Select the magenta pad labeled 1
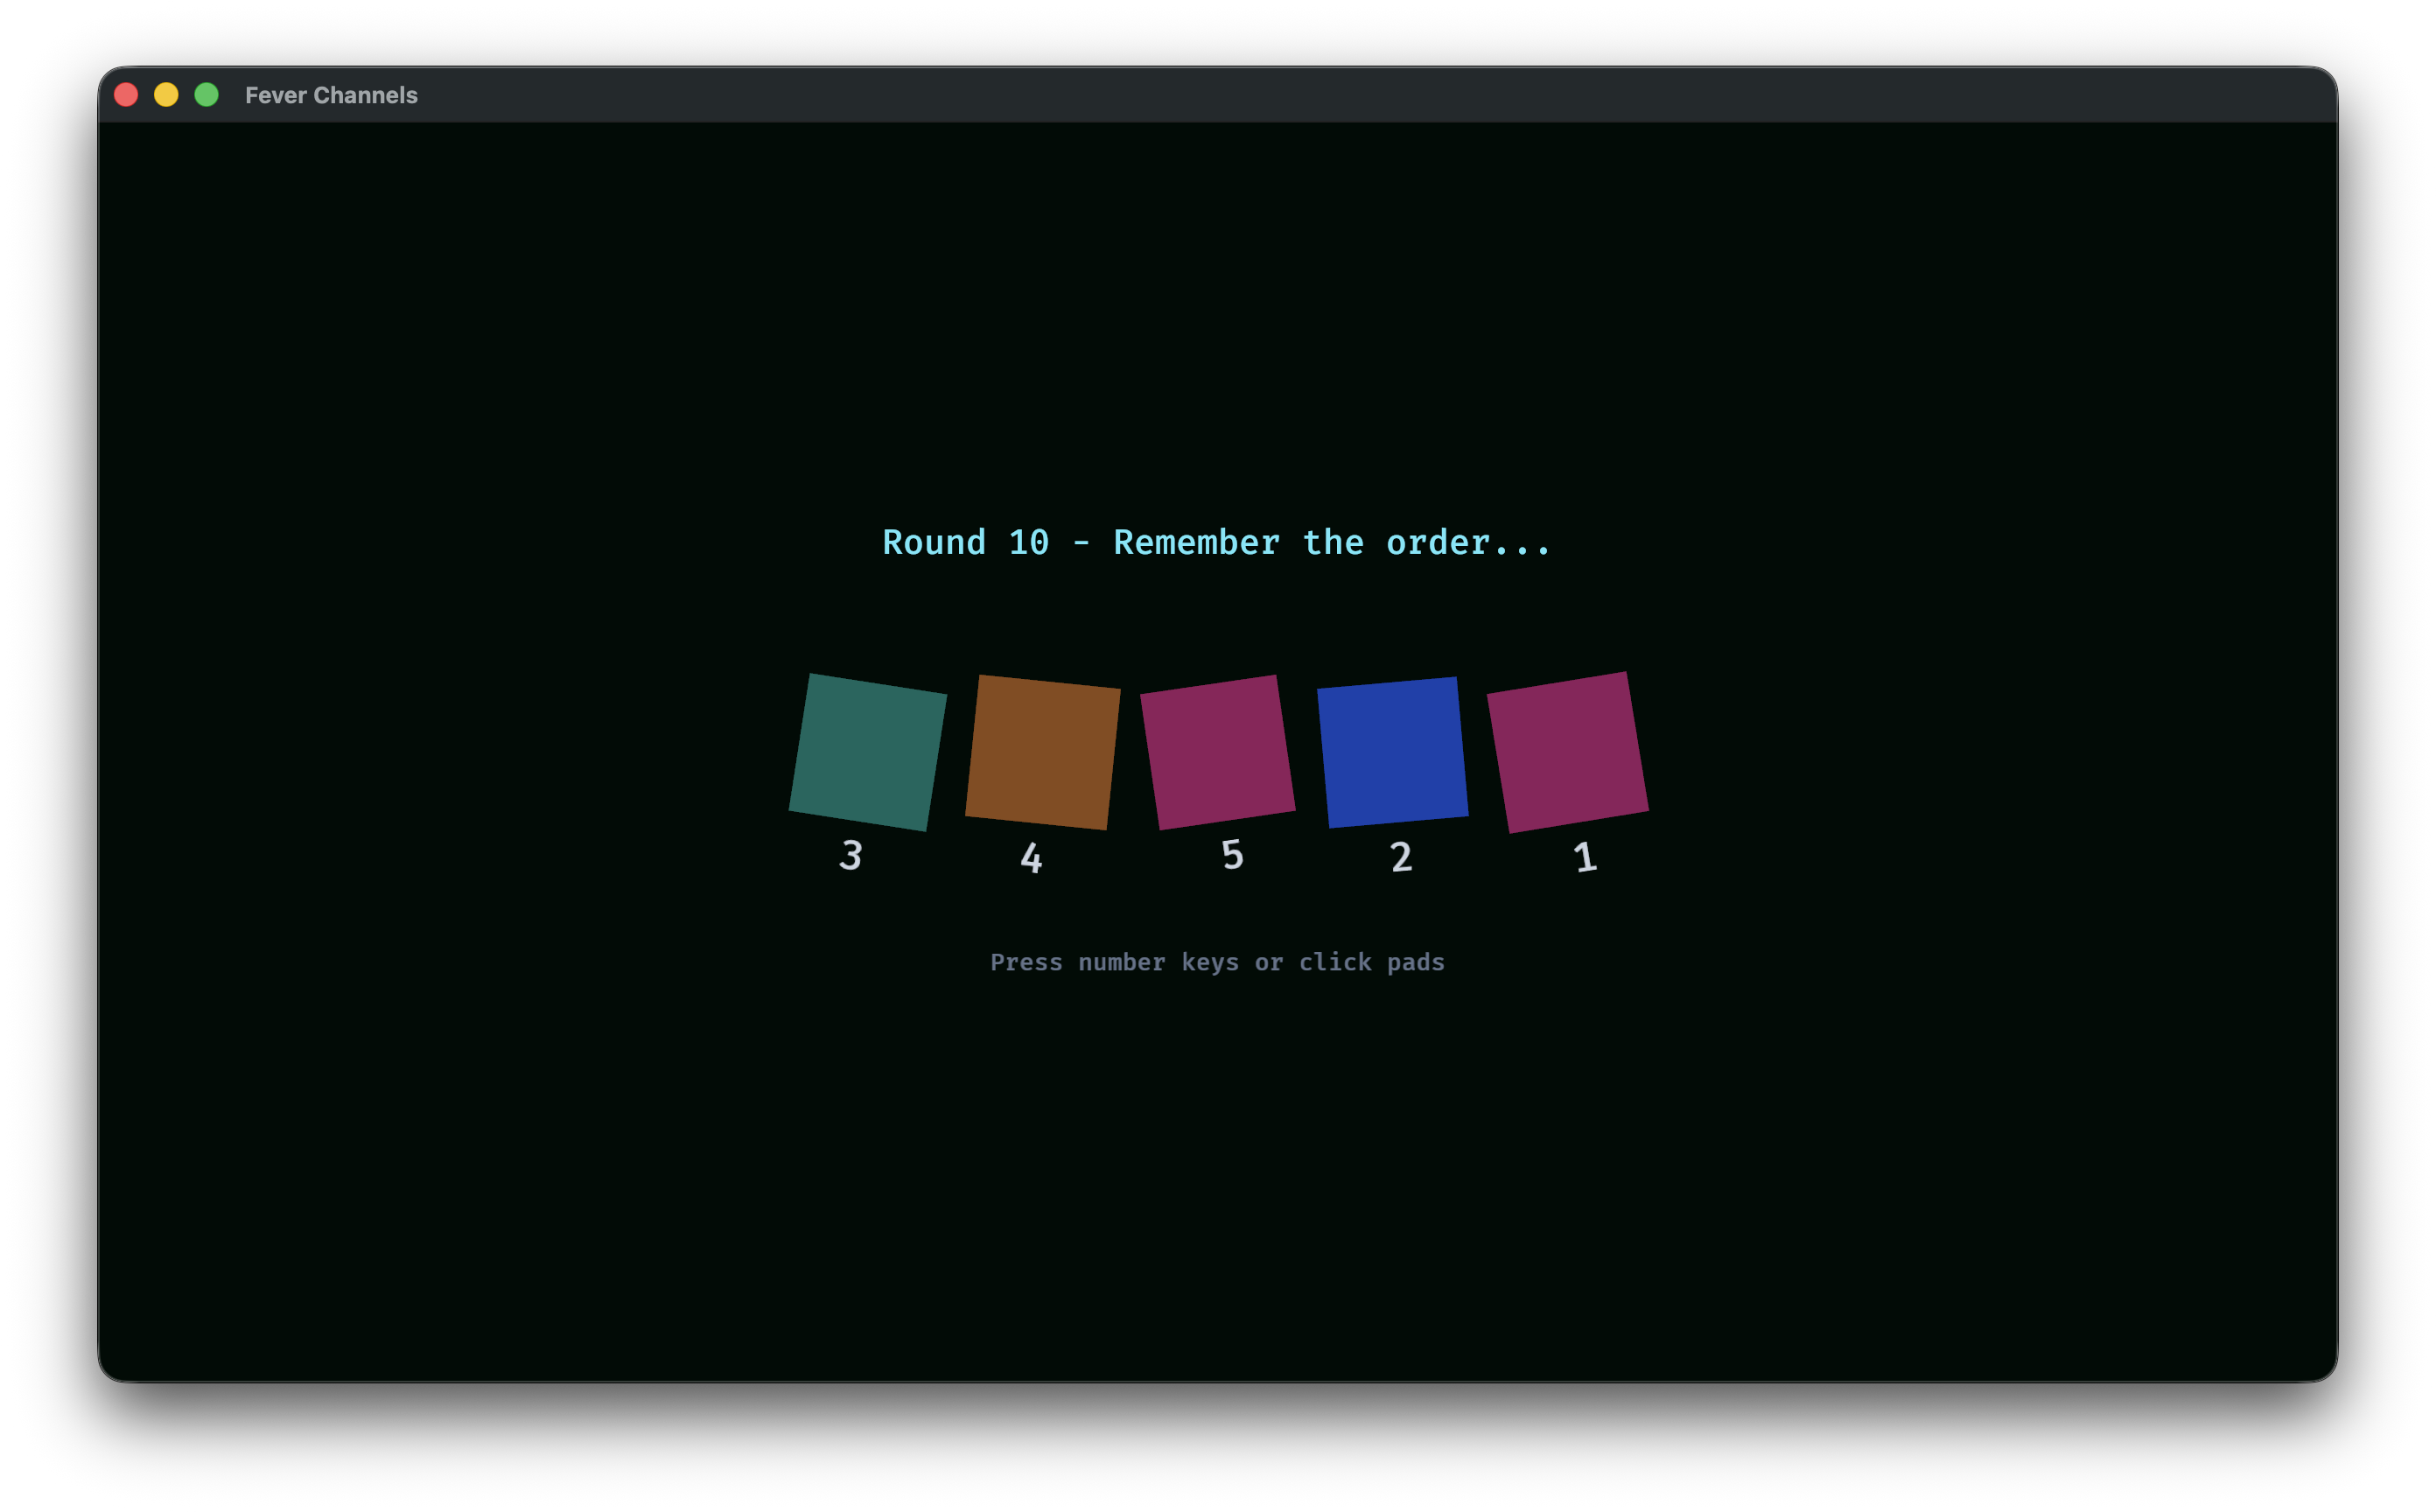The height and width of the screenshot is (1512, 2436). coord(1567,752)
